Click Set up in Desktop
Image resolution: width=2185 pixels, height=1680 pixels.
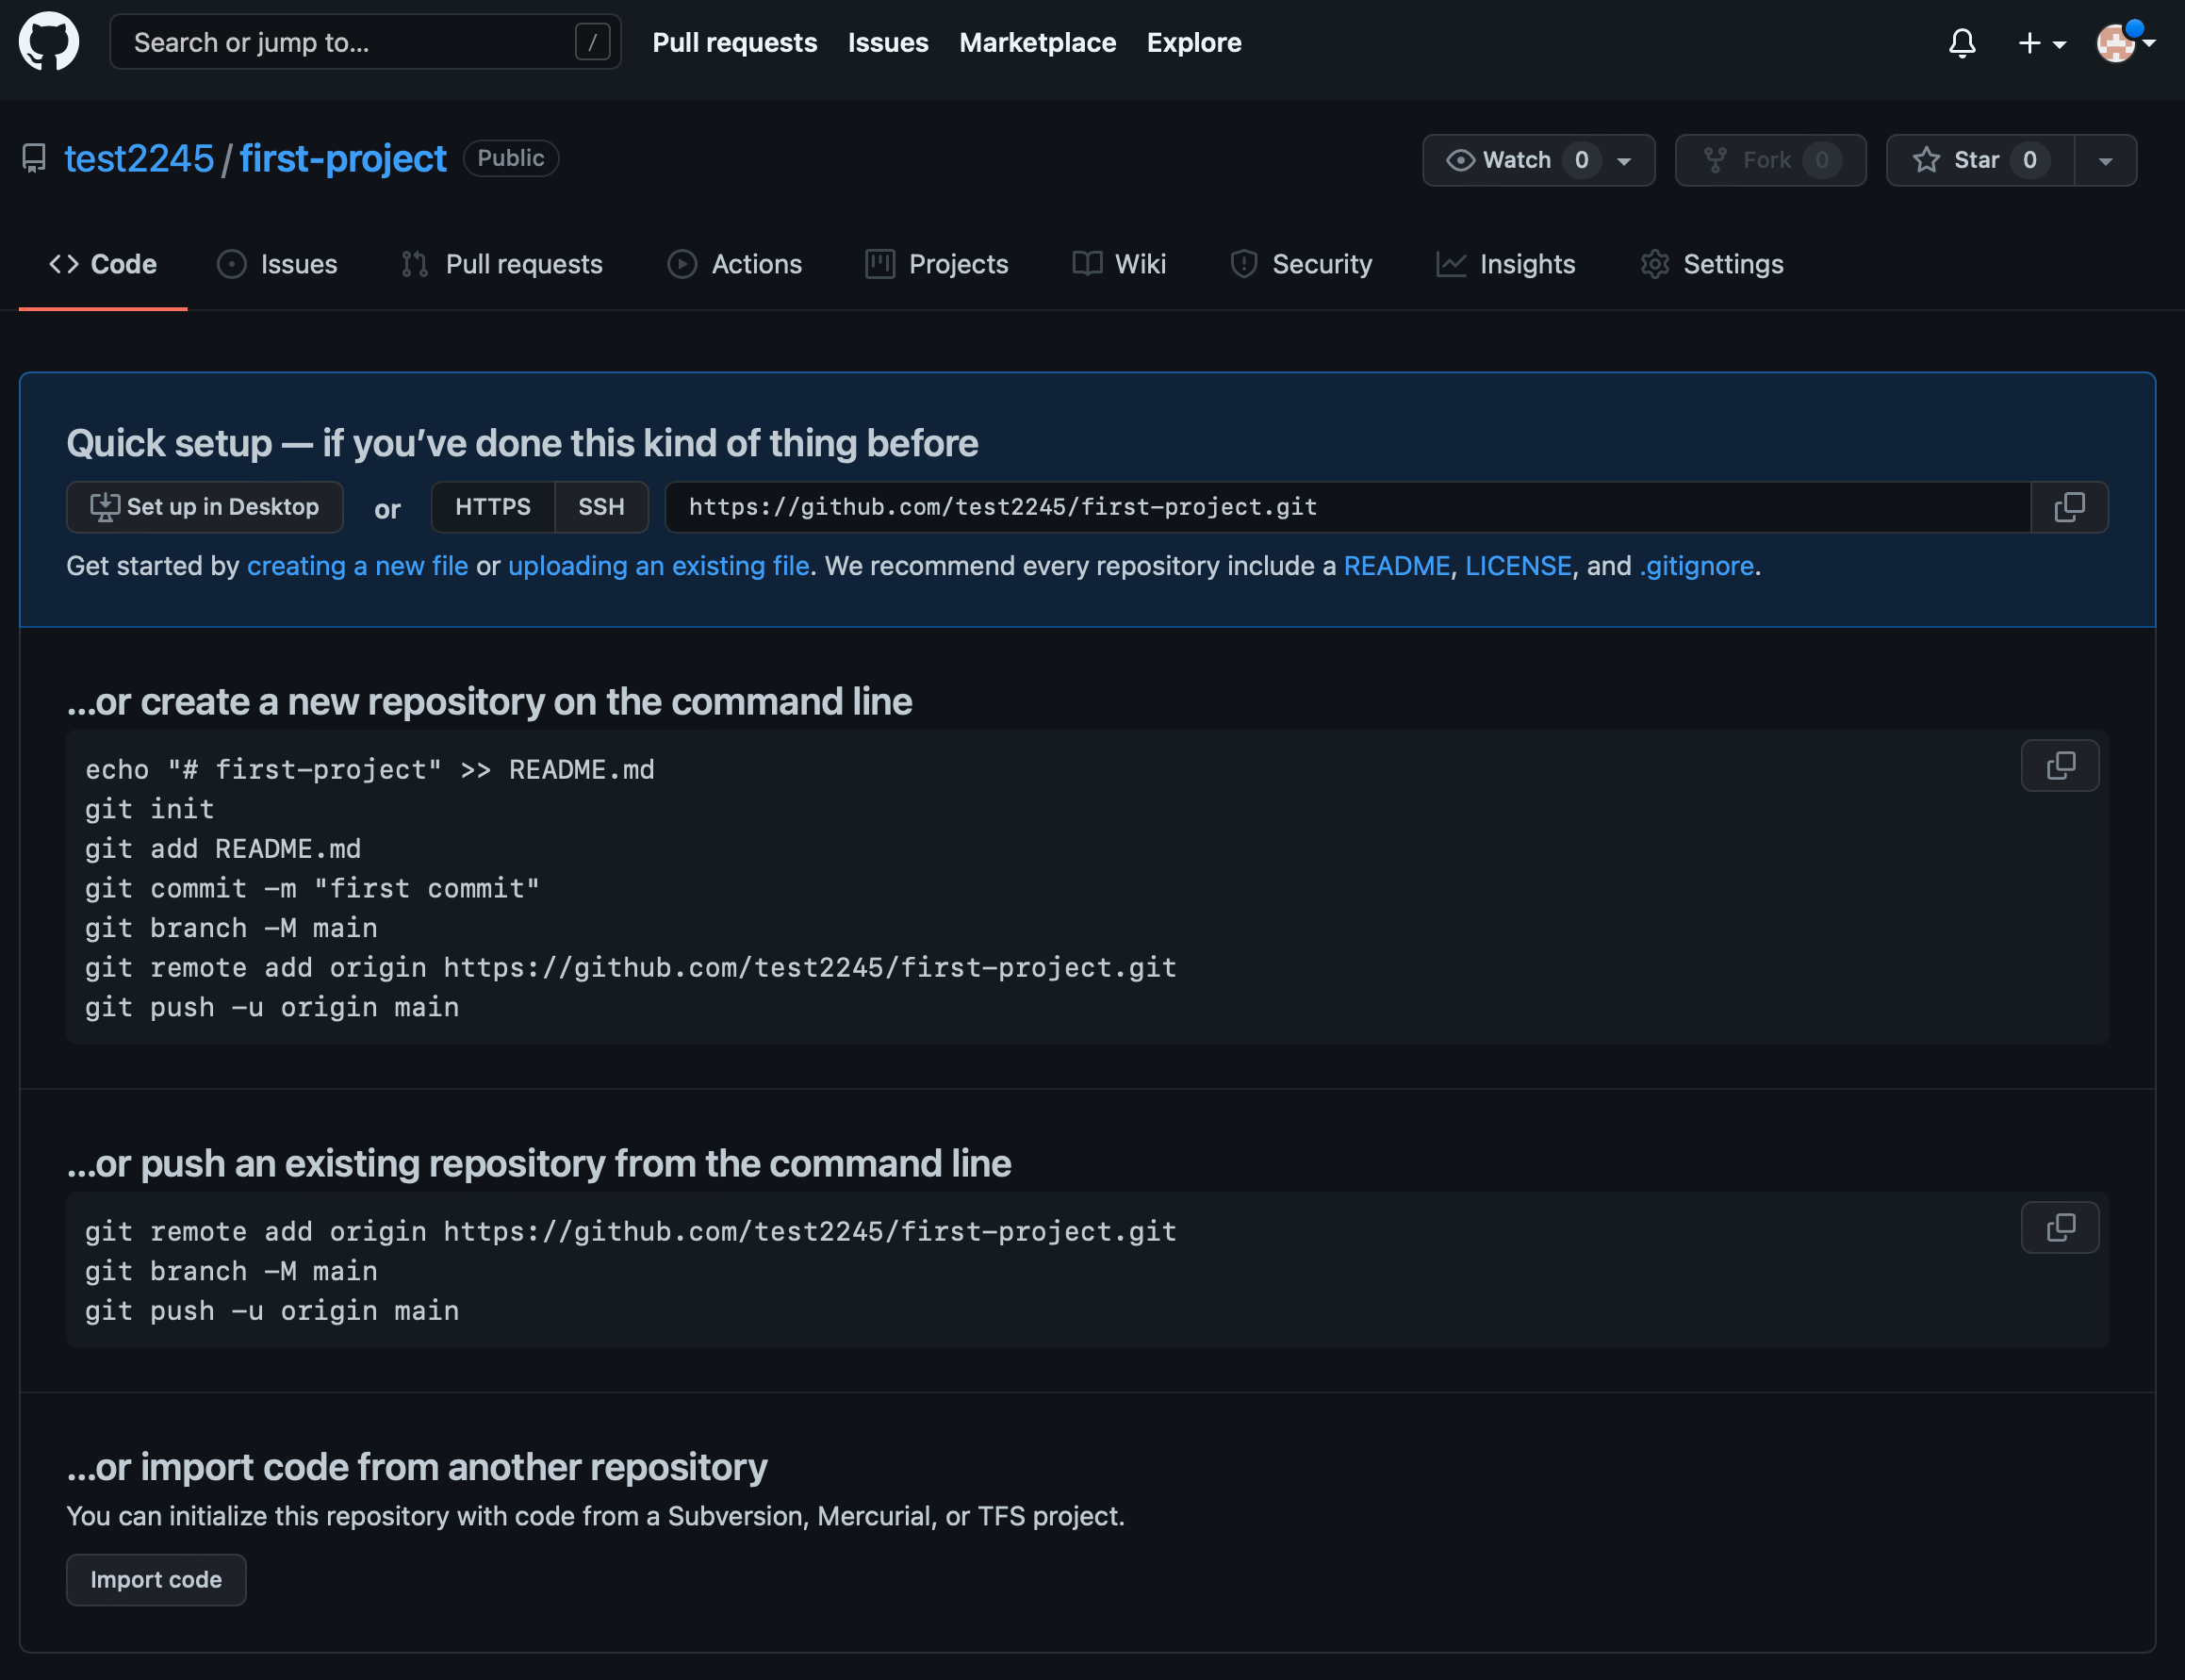[205, 507]
